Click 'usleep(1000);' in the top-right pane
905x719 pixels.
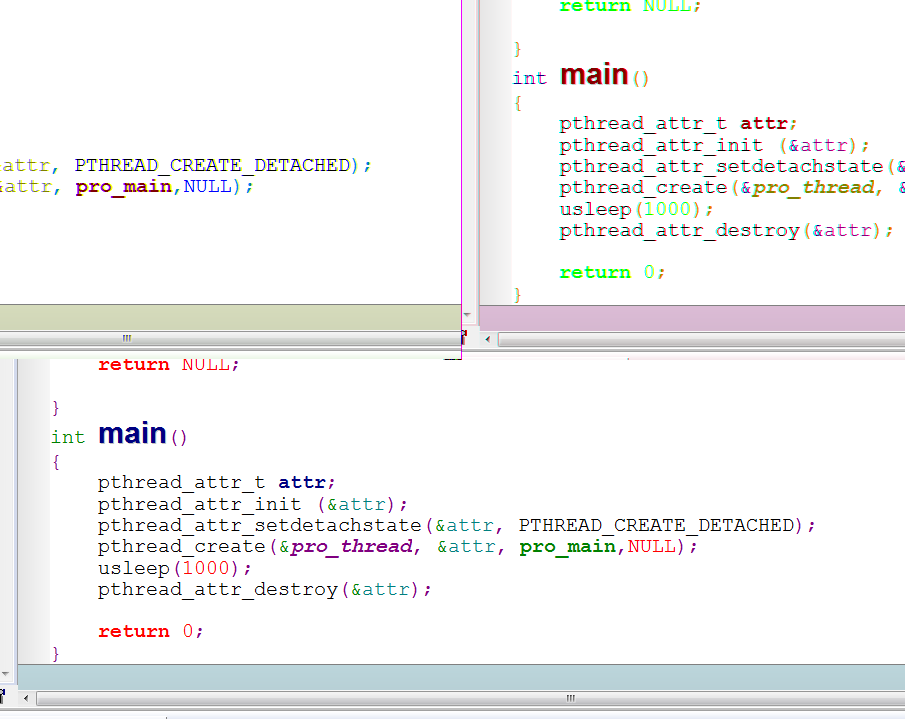tap(637, 209)
